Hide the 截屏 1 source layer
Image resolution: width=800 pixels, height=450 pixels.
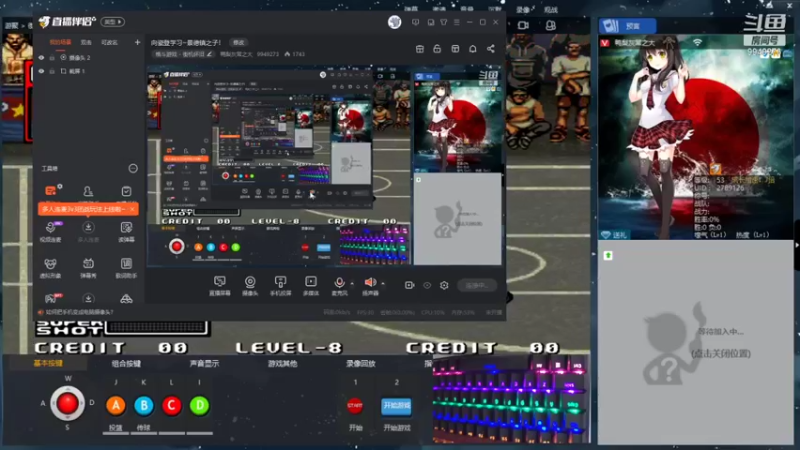[x=41, y=71]
